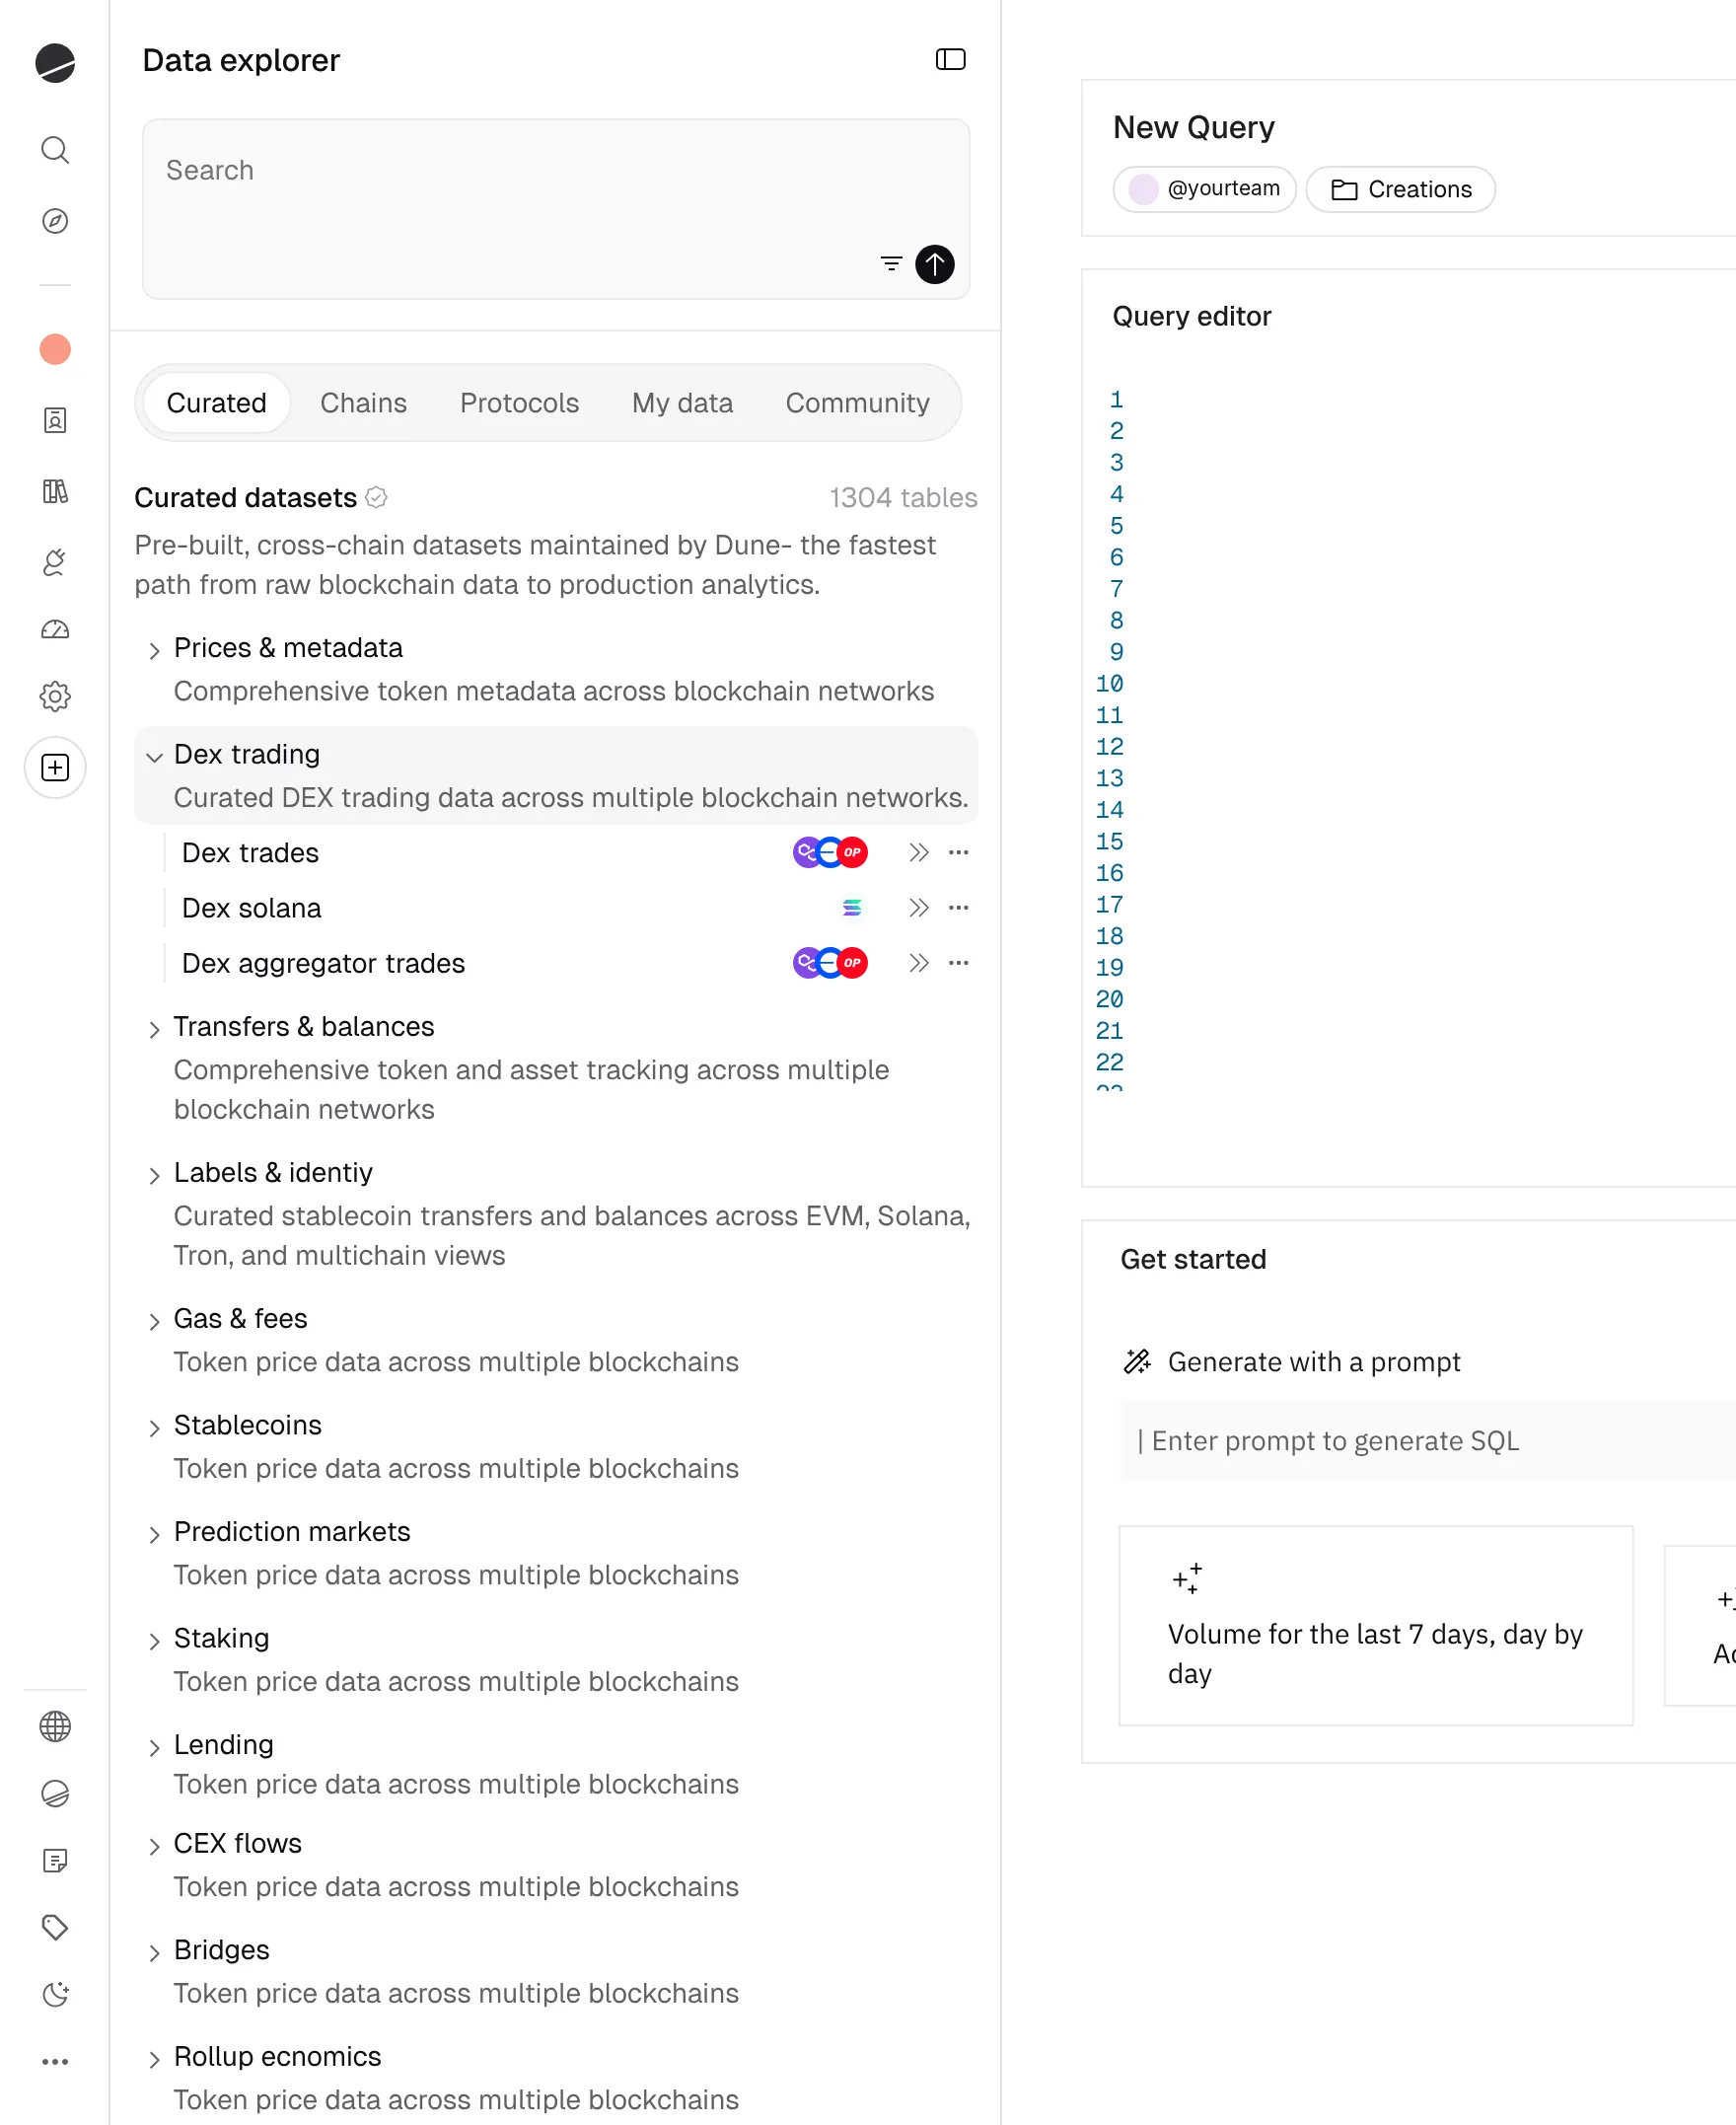The image size is (1736, 2125).
Task: Choose Volume for the last 7 days suggestion
Action: point(1375,1626)
